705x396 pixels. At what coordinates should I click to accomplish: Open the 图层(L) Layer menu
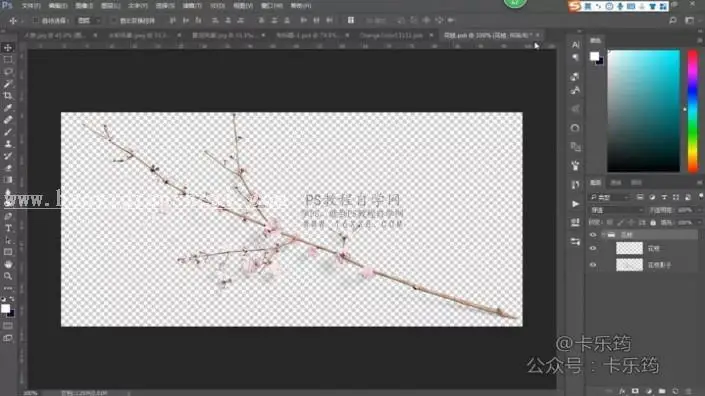111,6
